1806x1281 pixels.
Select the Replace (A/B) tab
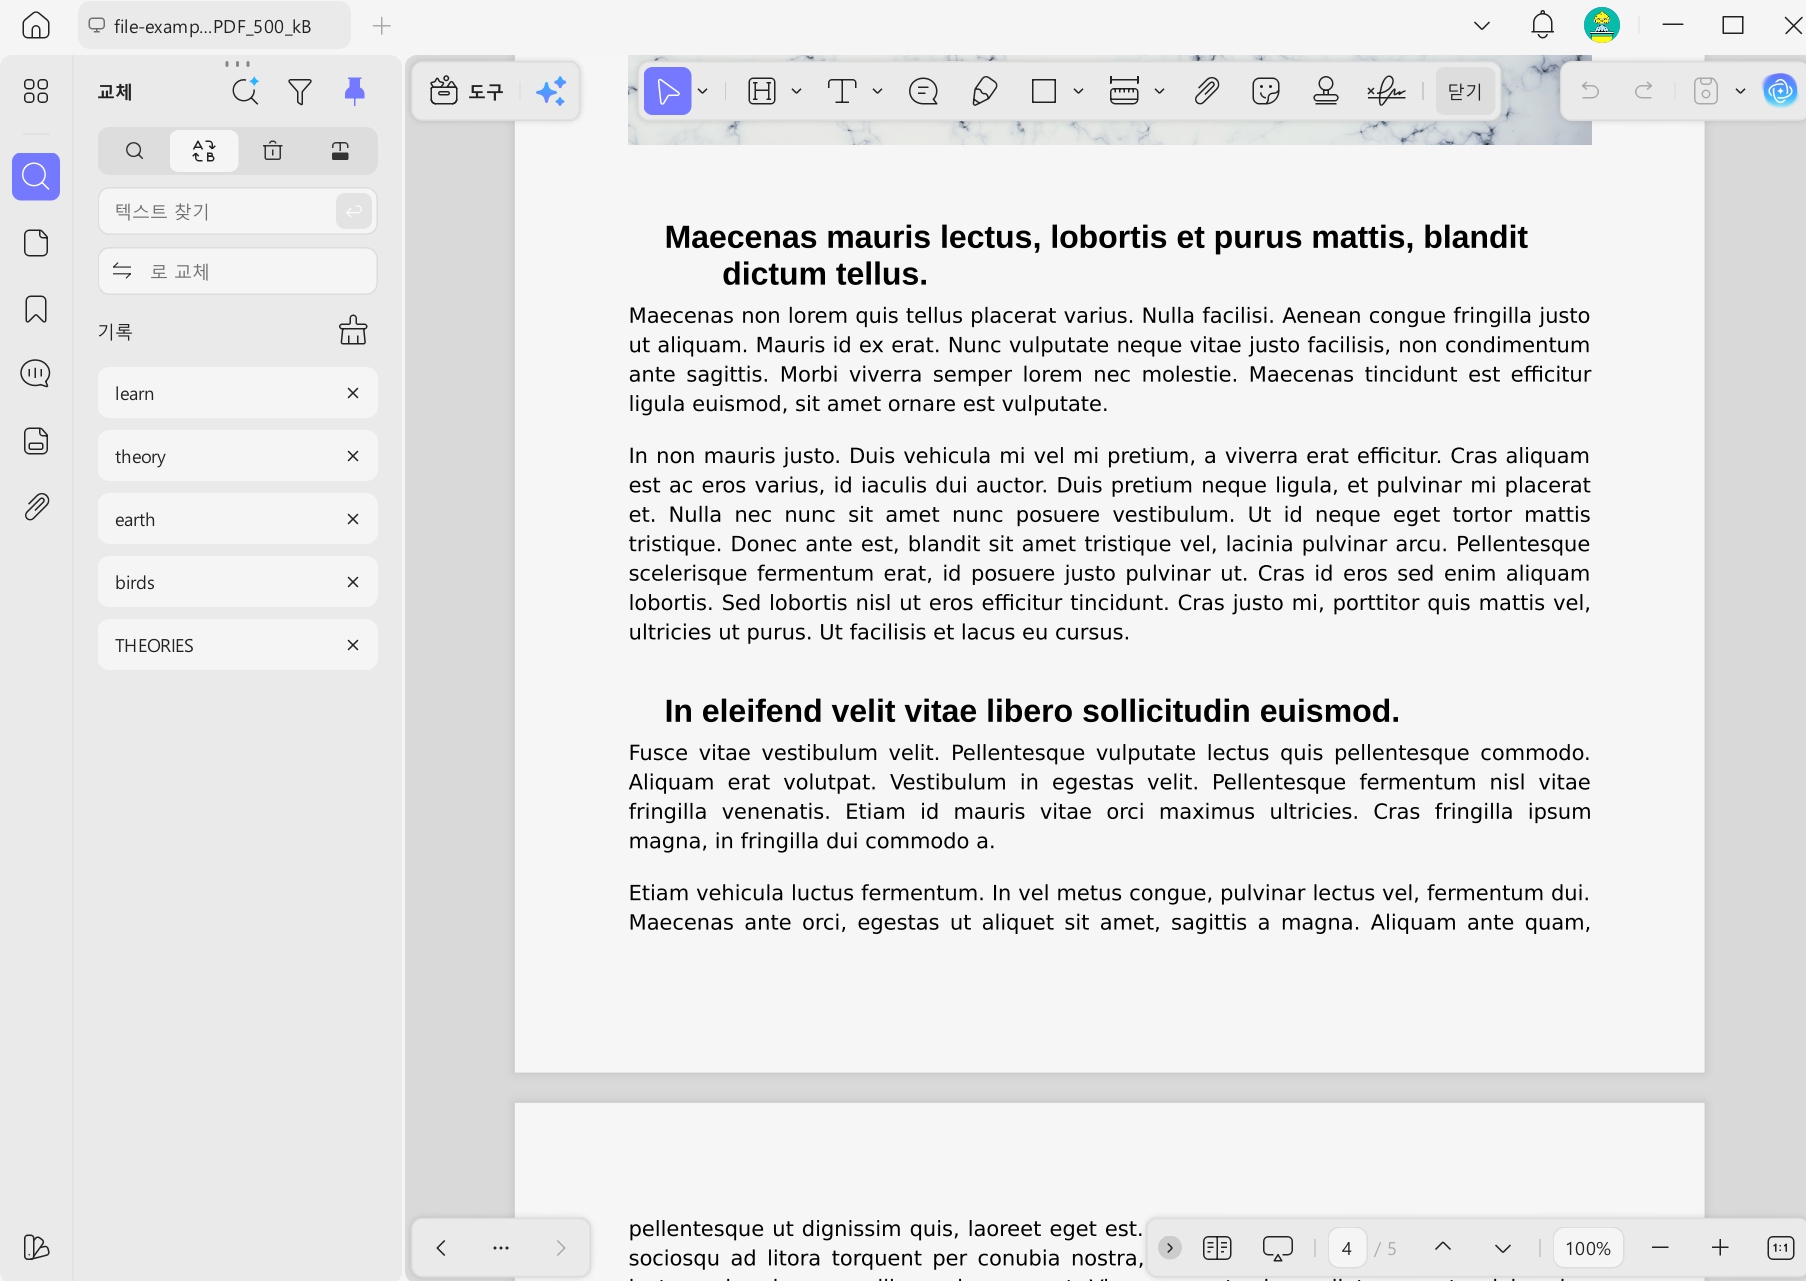204,151
